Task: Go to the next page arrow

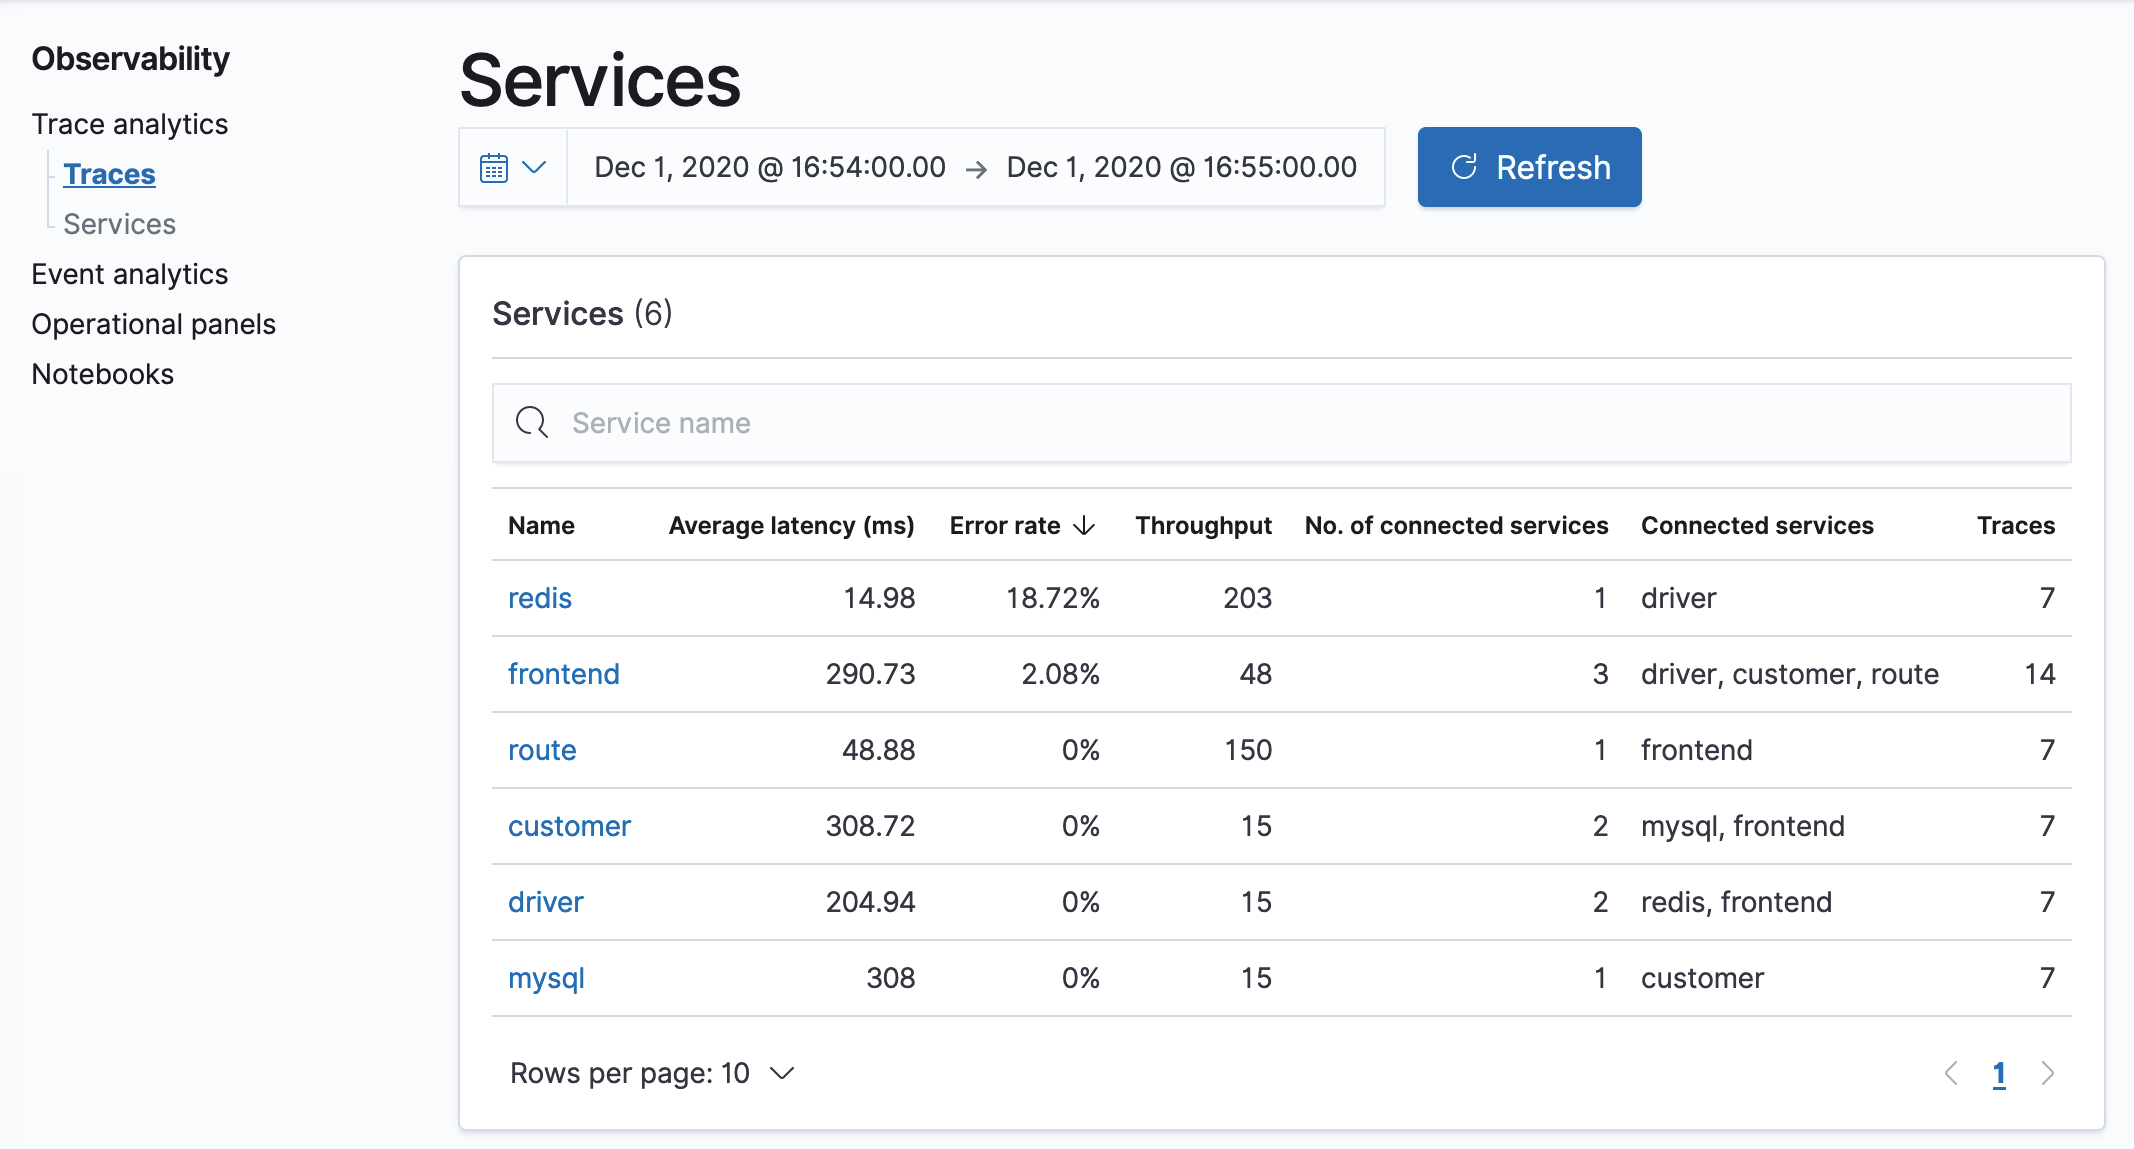Action: pyautogui.click(x=2047, y=1073)
